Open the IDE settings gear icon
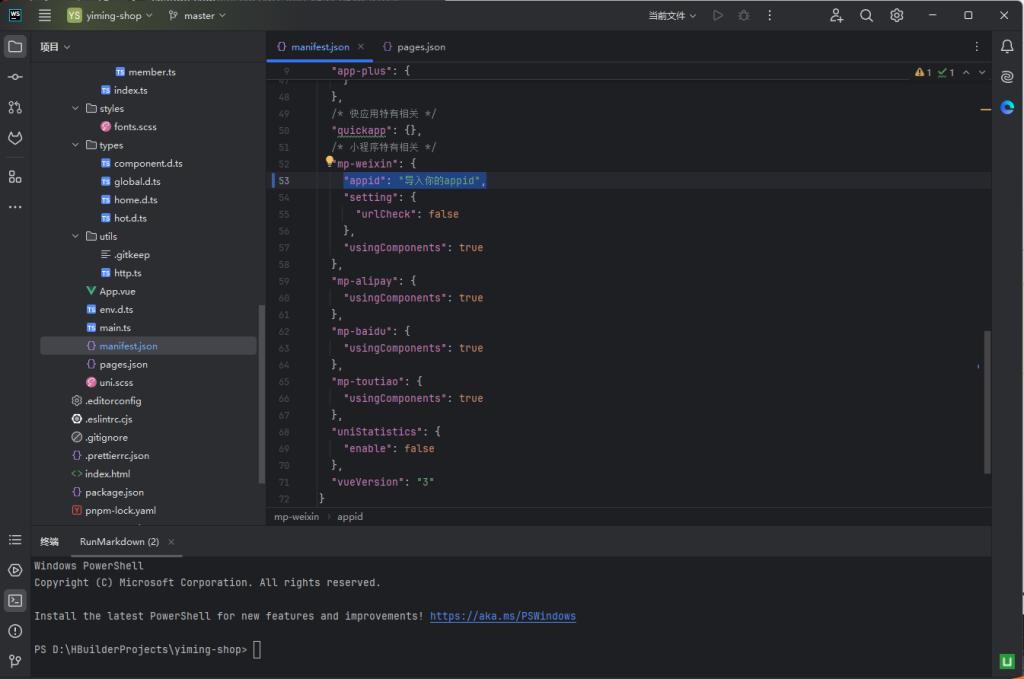This screenshot has height=679, width=1024. tap(897, 16)
